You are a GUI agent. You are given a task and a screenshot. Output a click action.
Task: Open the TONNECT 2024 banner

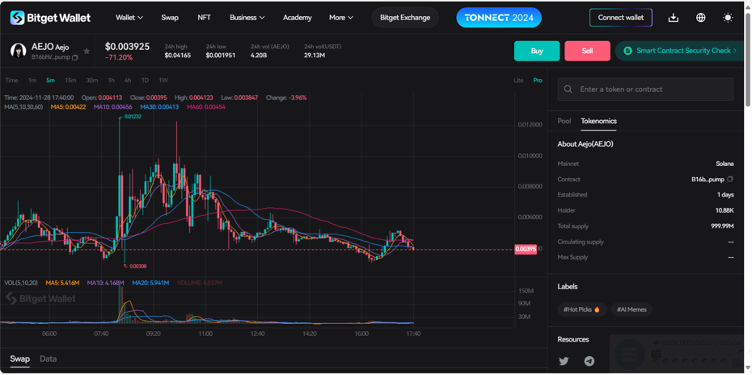coord(499,18)
